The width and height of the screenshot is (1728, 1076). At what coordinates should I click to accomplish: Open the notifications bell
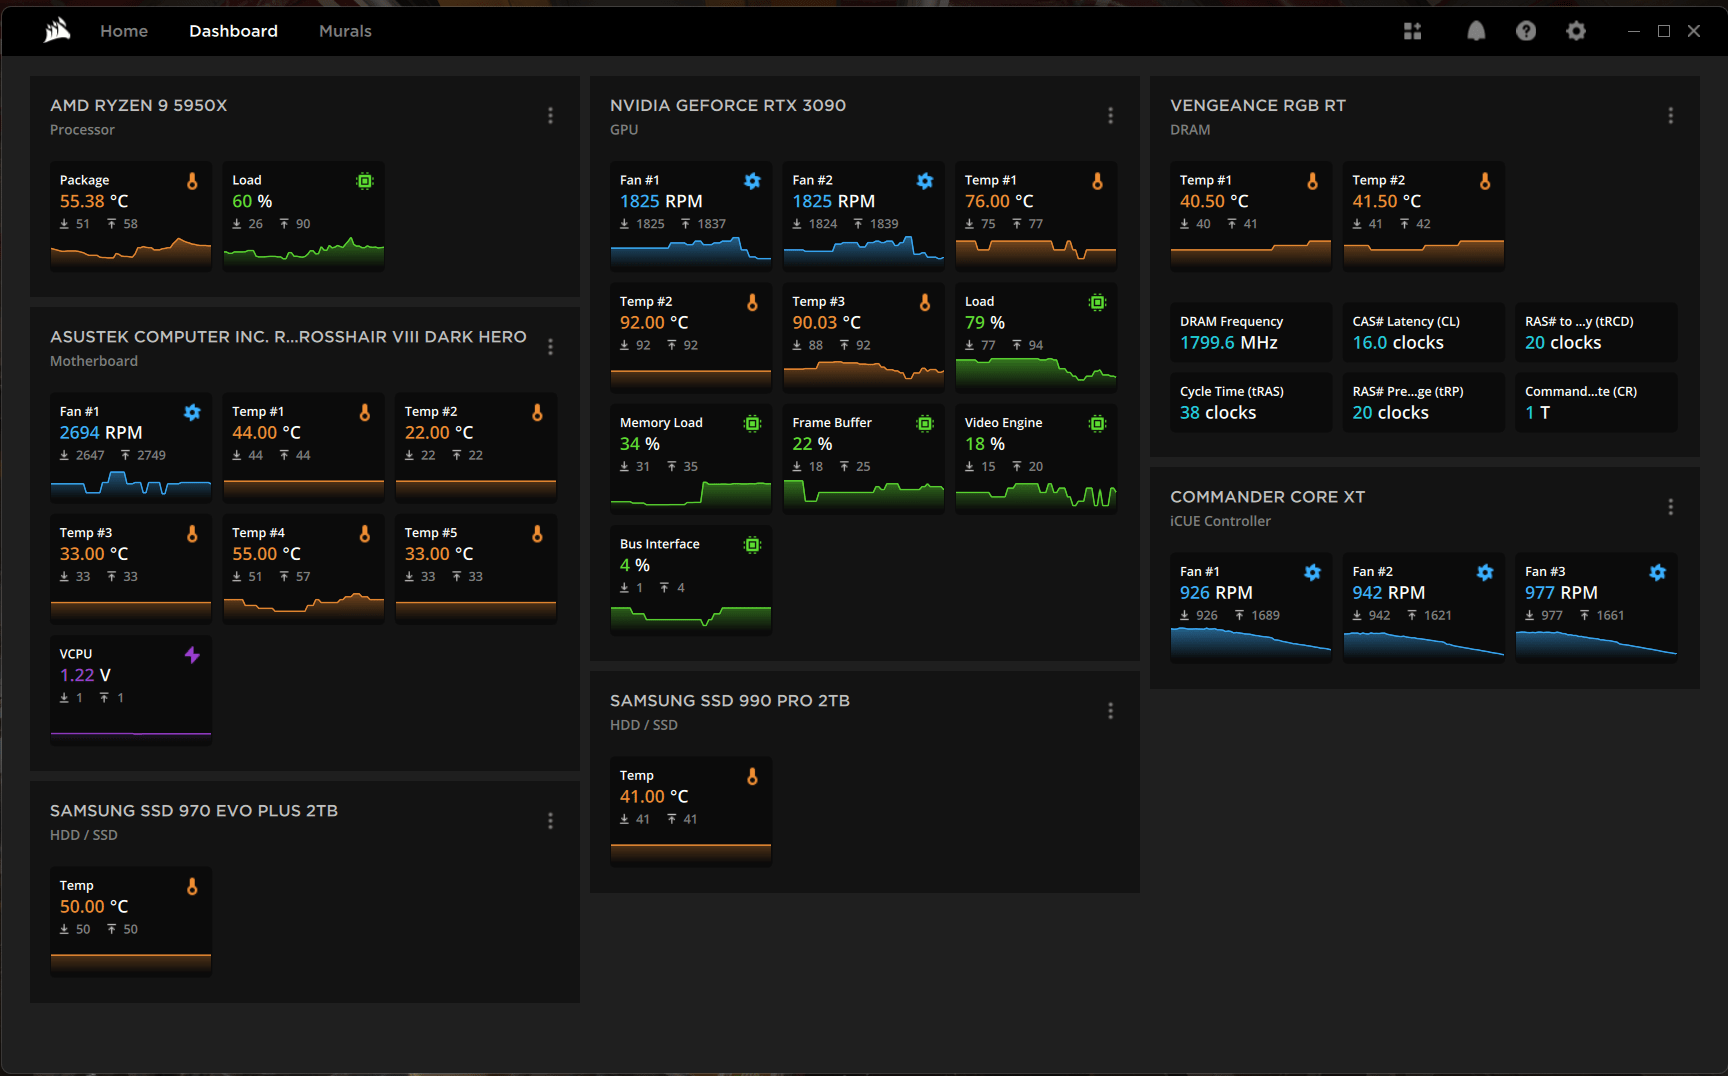(1476, 31)
